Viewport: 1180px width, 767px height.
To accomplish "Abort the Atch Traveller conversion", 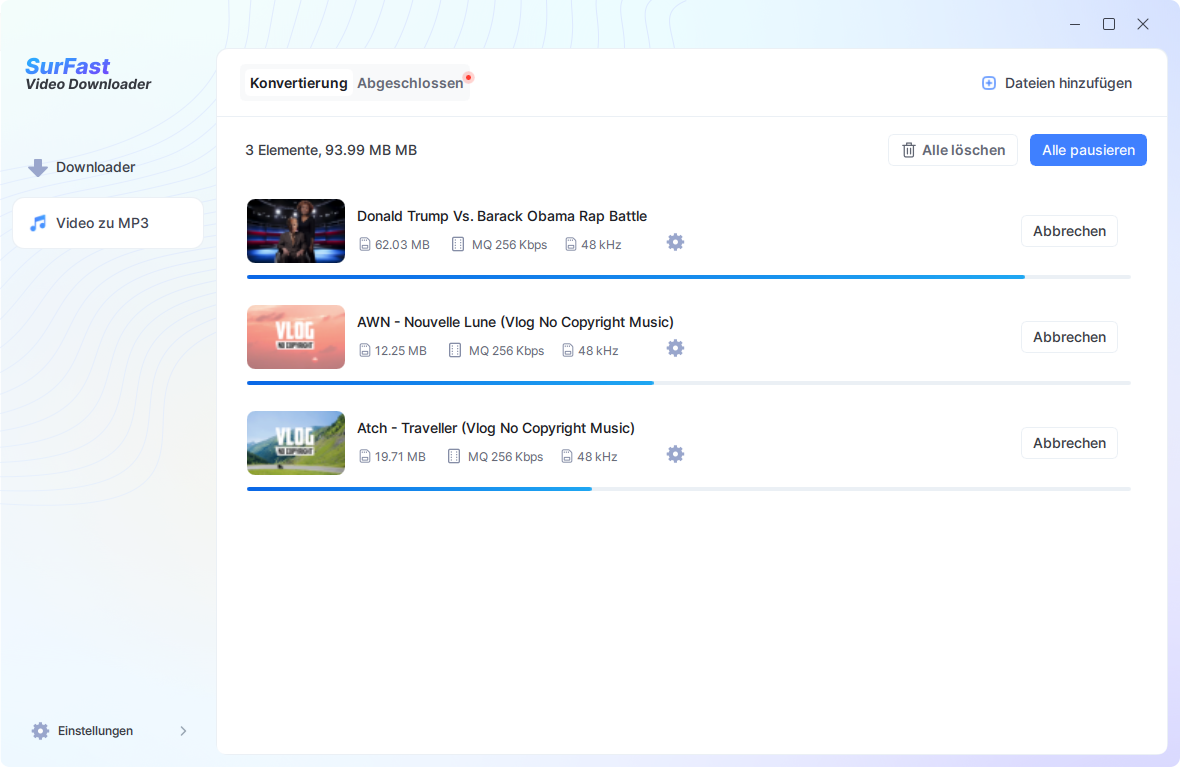I will [1069, 443].
